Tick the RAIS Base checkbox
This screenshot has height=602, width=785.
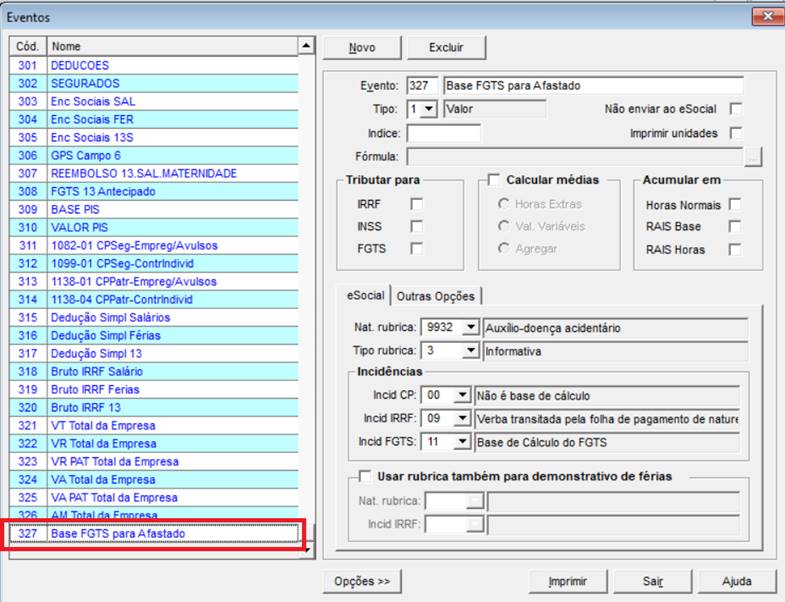click(x=735, y=227)
